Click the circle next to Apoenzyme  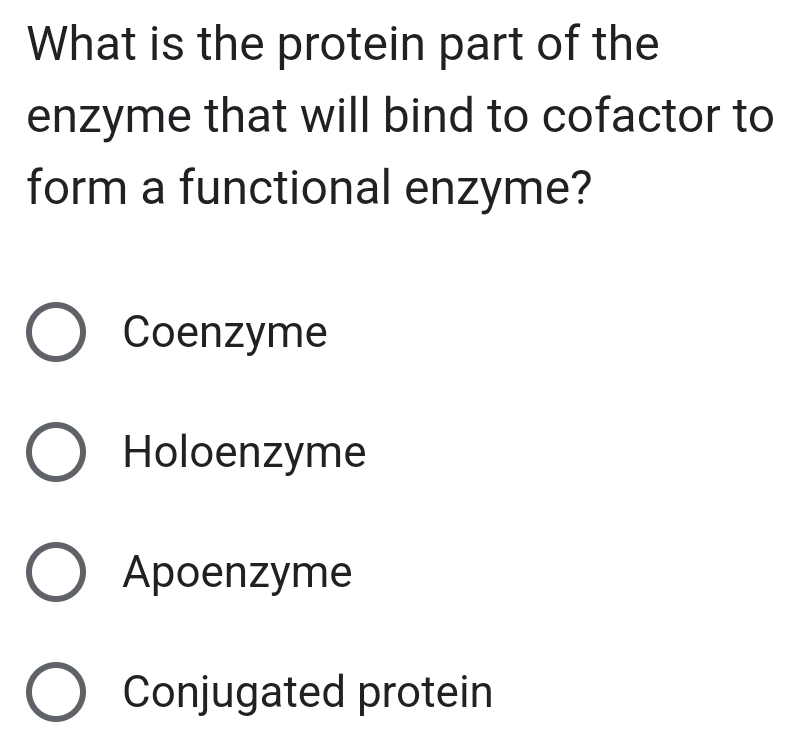click(x=55, y=572)
